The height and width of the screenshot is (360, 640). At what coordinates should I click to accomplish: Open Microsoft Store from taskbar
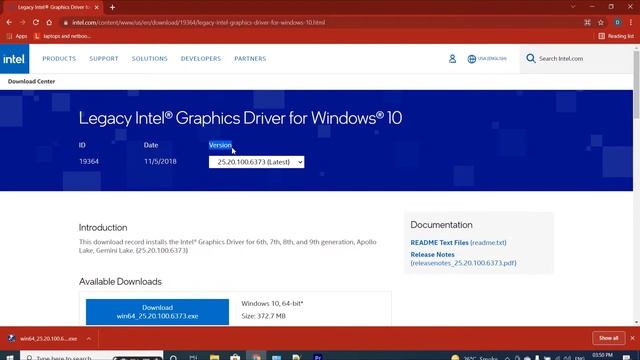(x=235, y=357)
